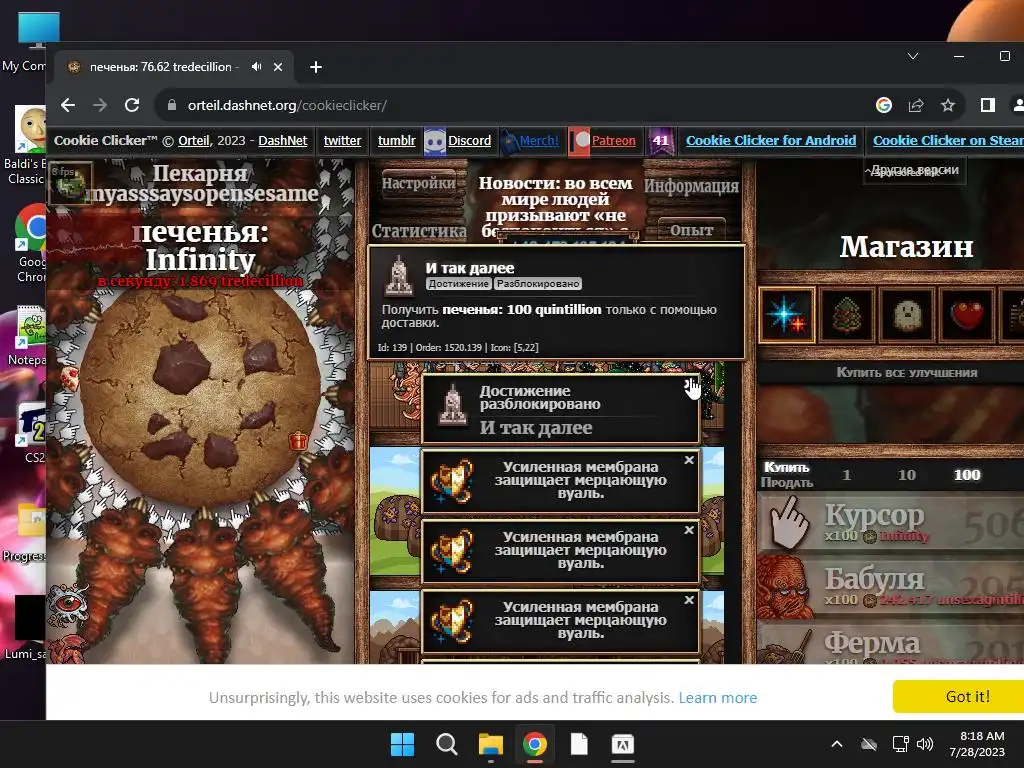The height and width of the screenshot is (768, 1024).
Task: Click the heart Valentine season upgrade
Action: (967, 315)
